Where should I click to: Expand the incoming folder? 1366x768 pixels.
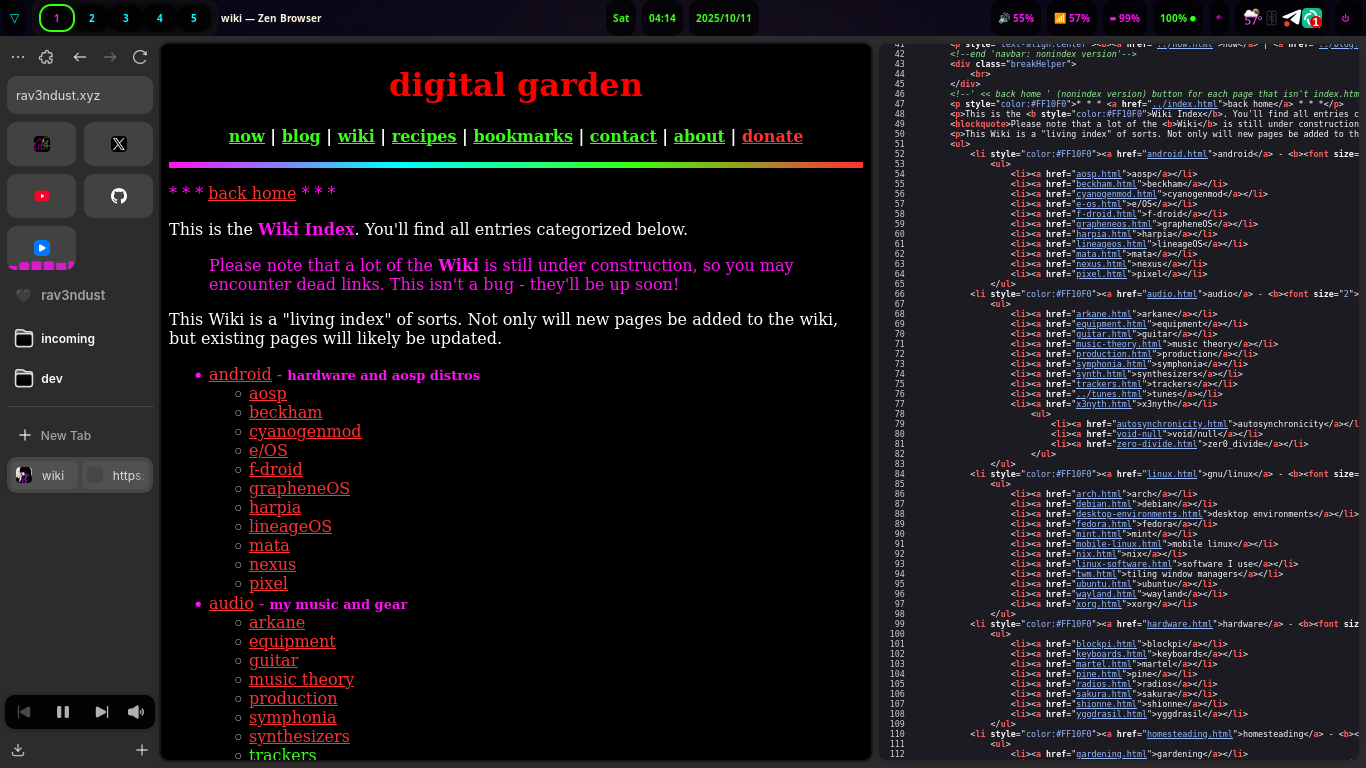point(67,339)
